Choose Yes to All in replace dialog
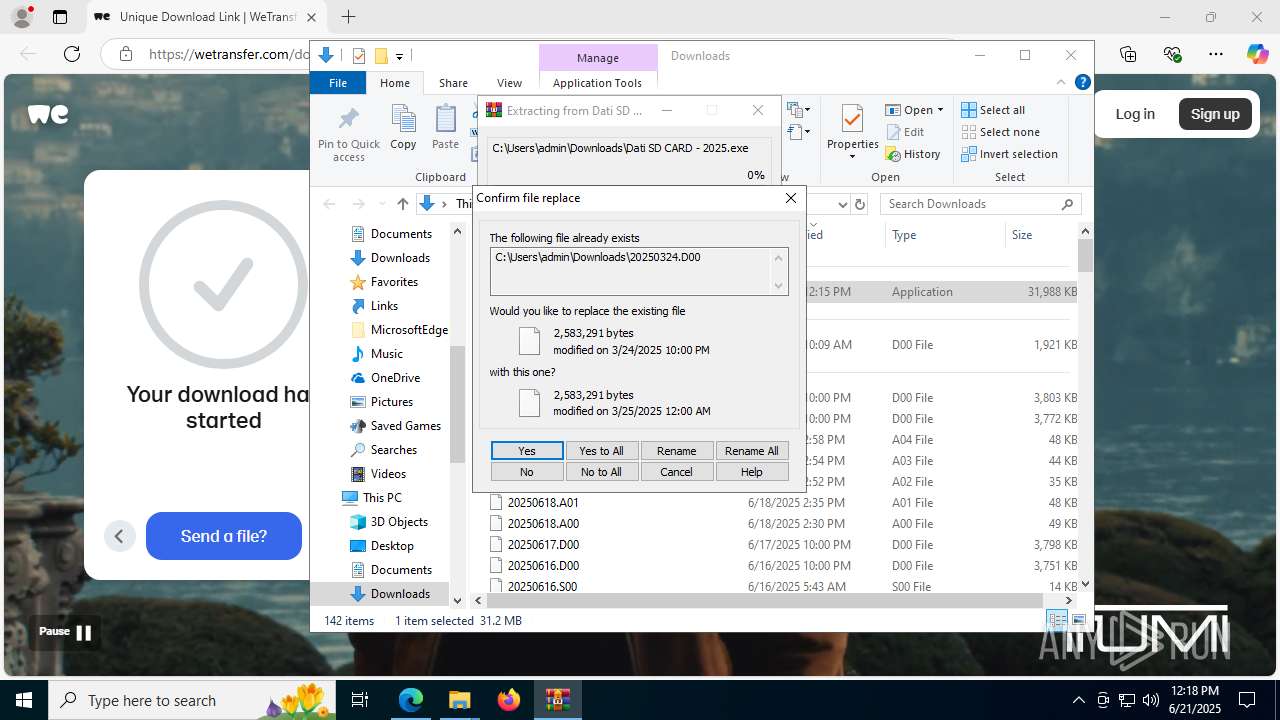1280x720 pixels. 601,451
